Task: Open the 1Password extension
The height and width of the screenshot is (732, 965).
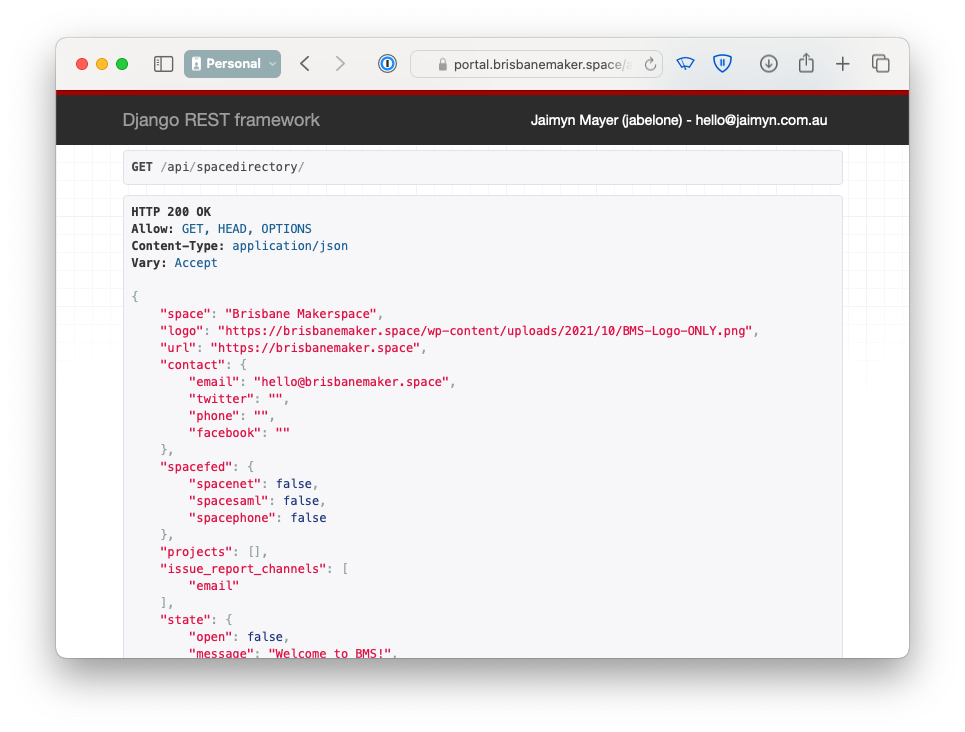Action: point(387,64)
